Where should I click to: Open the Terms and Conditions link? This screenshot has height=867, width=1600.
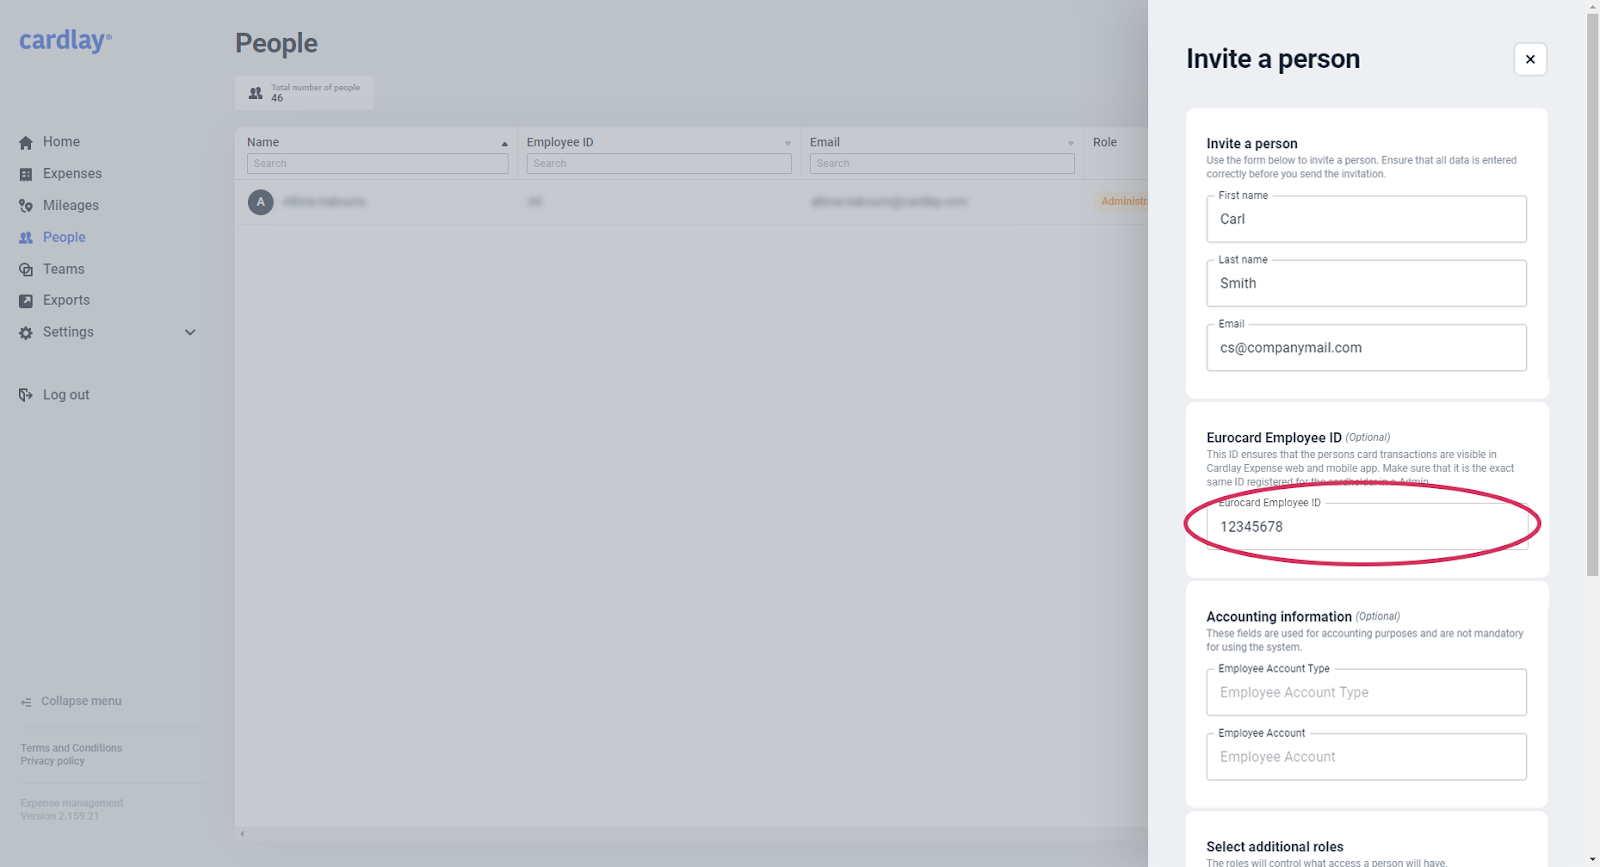(x=71, y=748)
